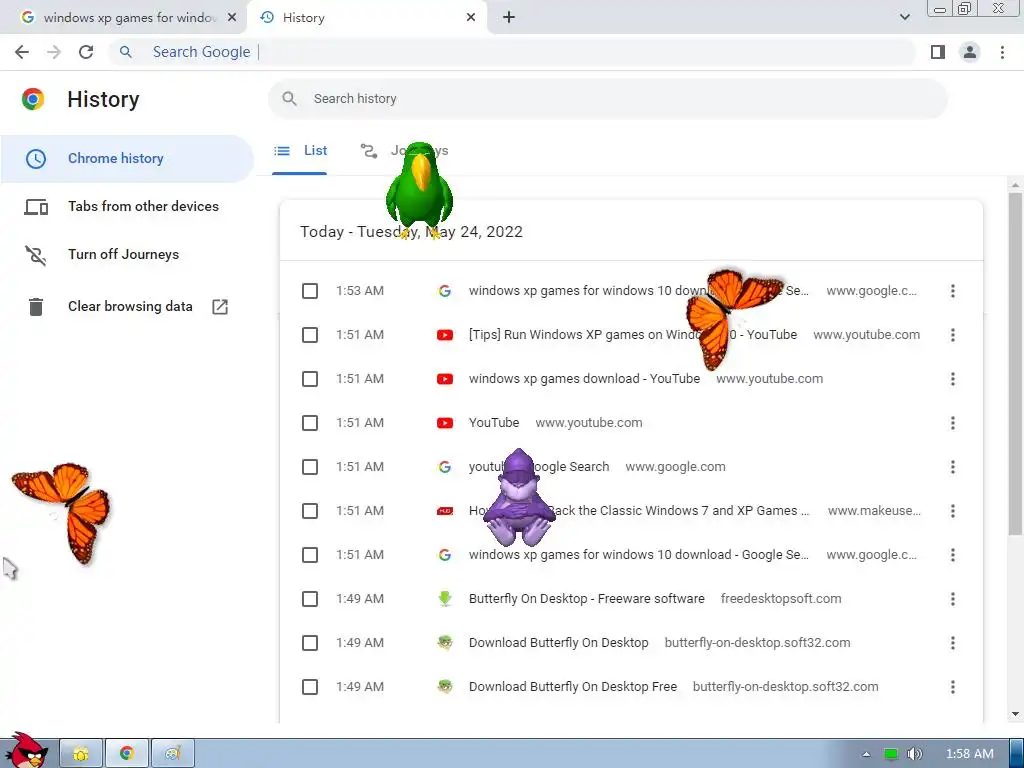
Task: Open the Paint taskbar icon
Action: [172, 754]
